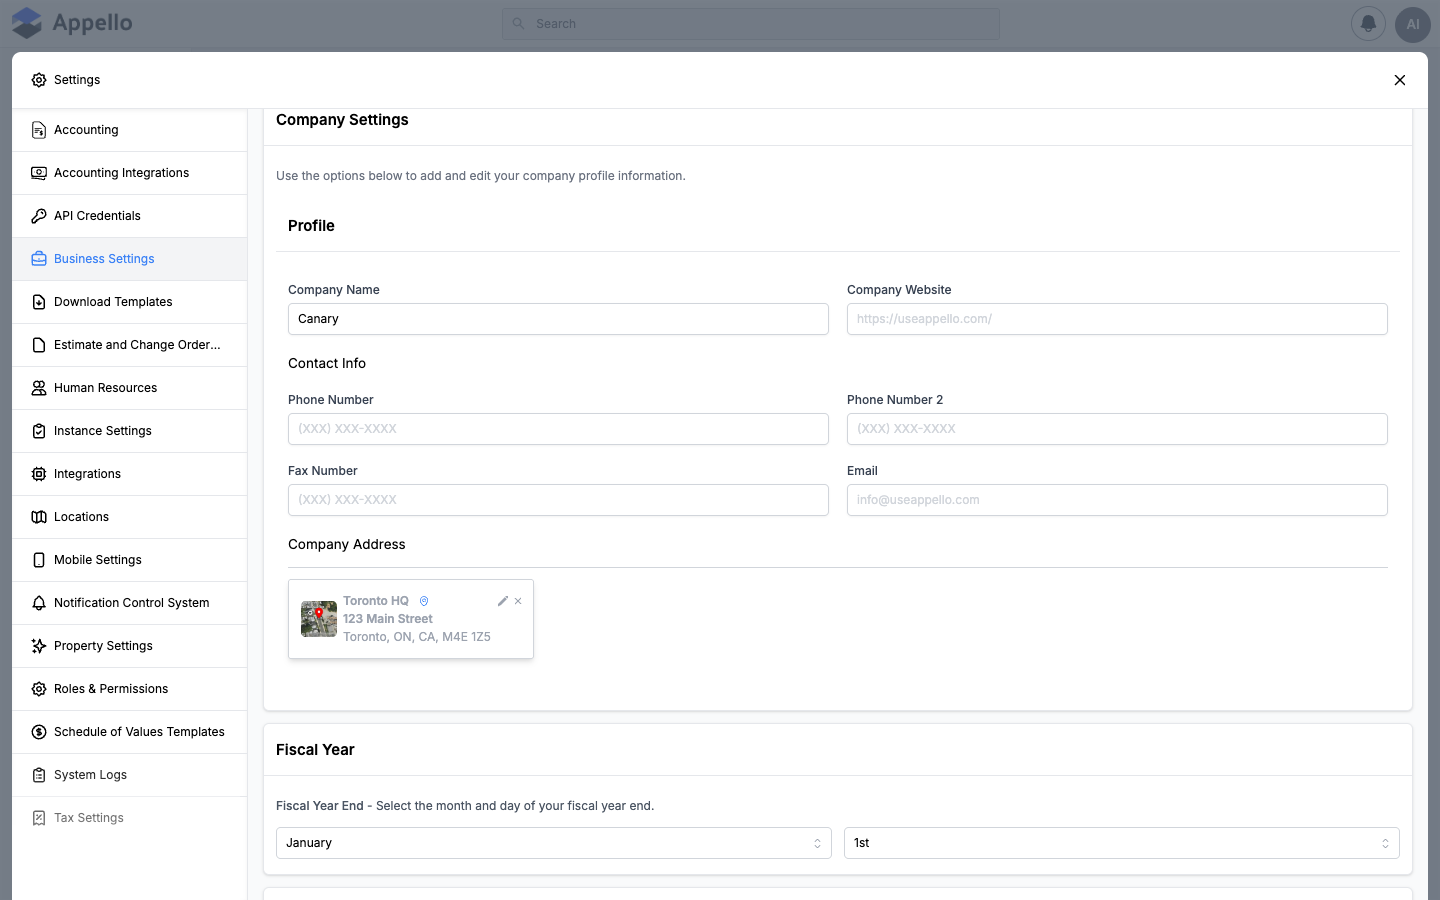Focus the Phone Number field
The image size is (1440, 900).
558,429
